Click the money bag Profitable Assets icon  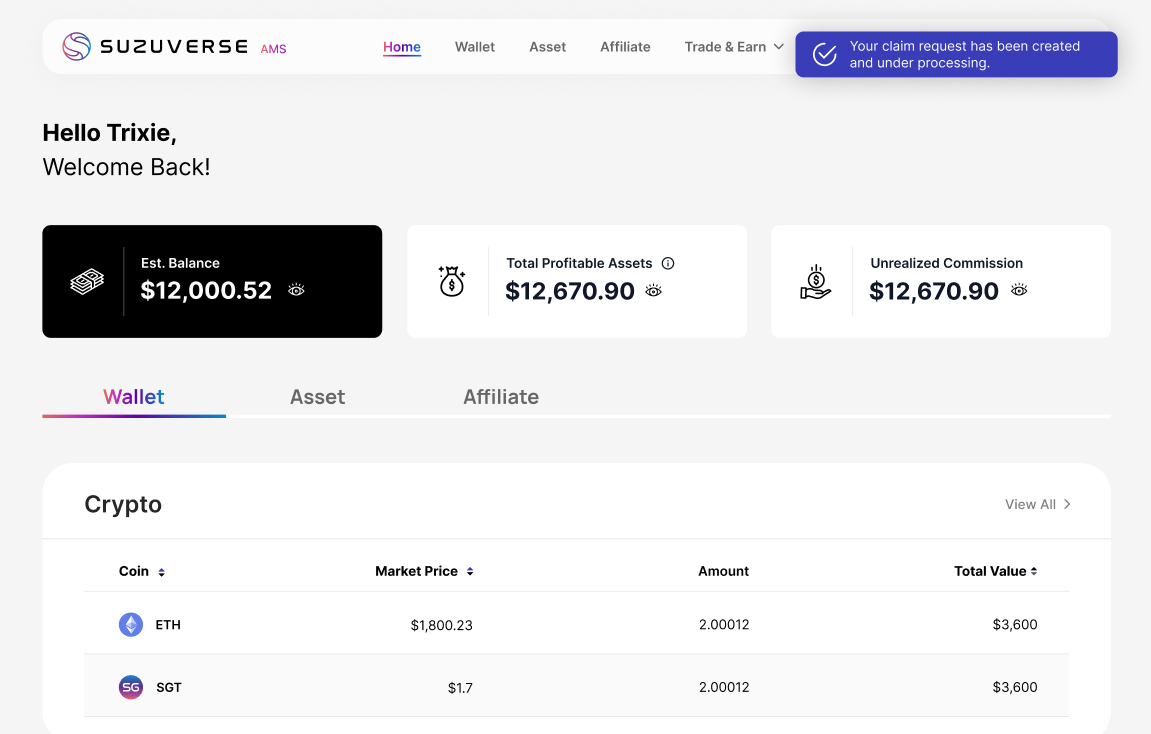pos(452,282)
